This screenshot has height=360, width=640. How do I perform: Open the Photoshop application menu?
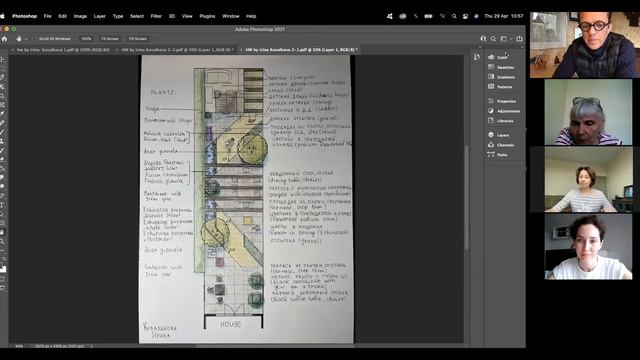[x=24, y=16]
